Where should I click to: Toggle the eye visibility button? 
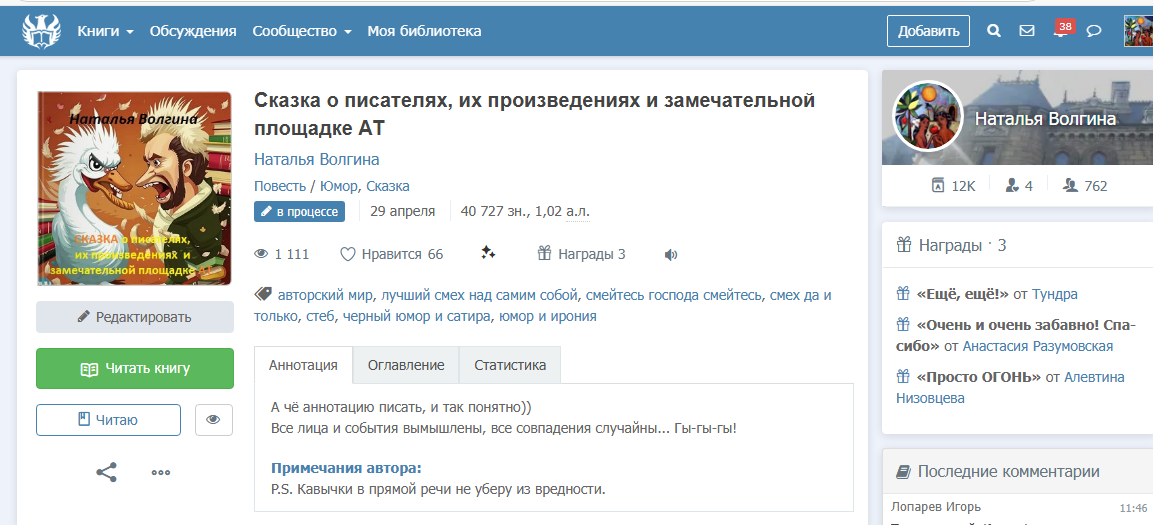214,420
